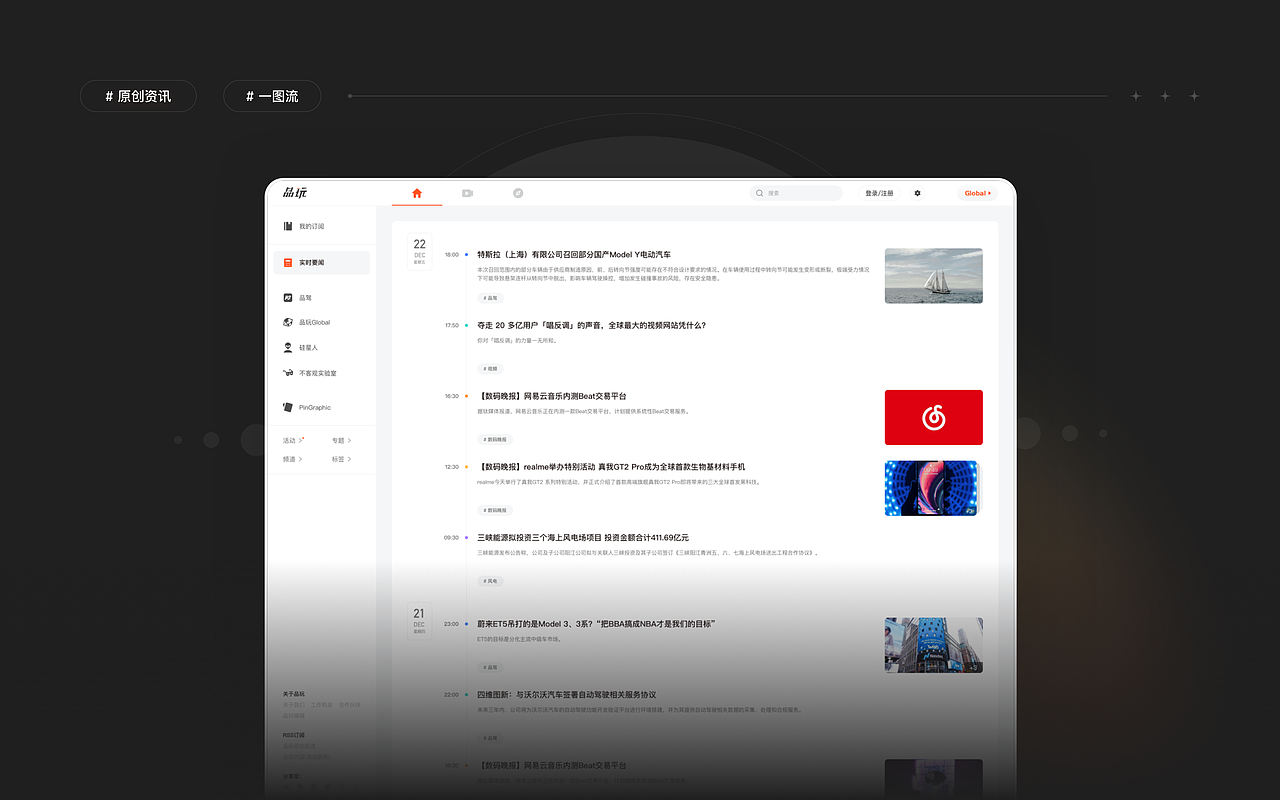Click the 实时要闻 orange icon

tap(288, 262)
